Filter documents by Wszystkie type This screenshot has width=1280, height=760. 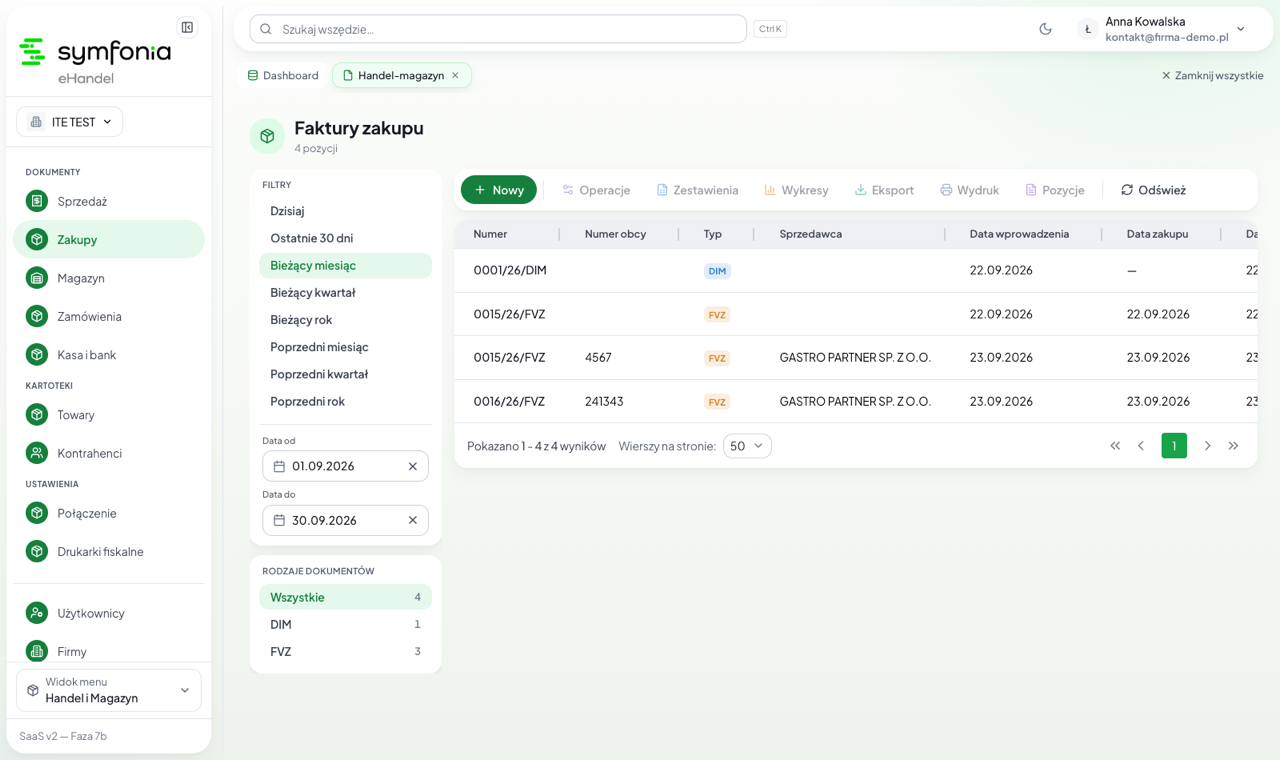click(345, 597)
